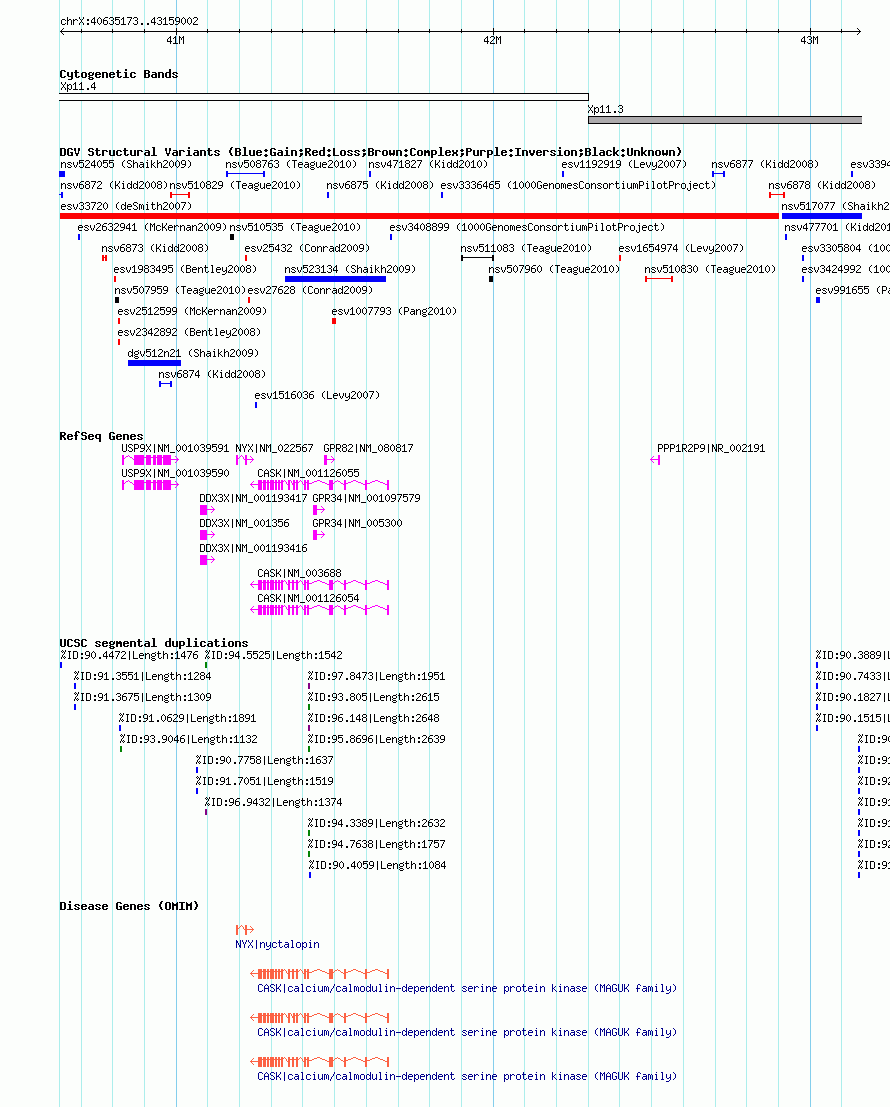Click the nsv510829 (Teague2010) red span
890x1107 pixels.
pos(180,195)
